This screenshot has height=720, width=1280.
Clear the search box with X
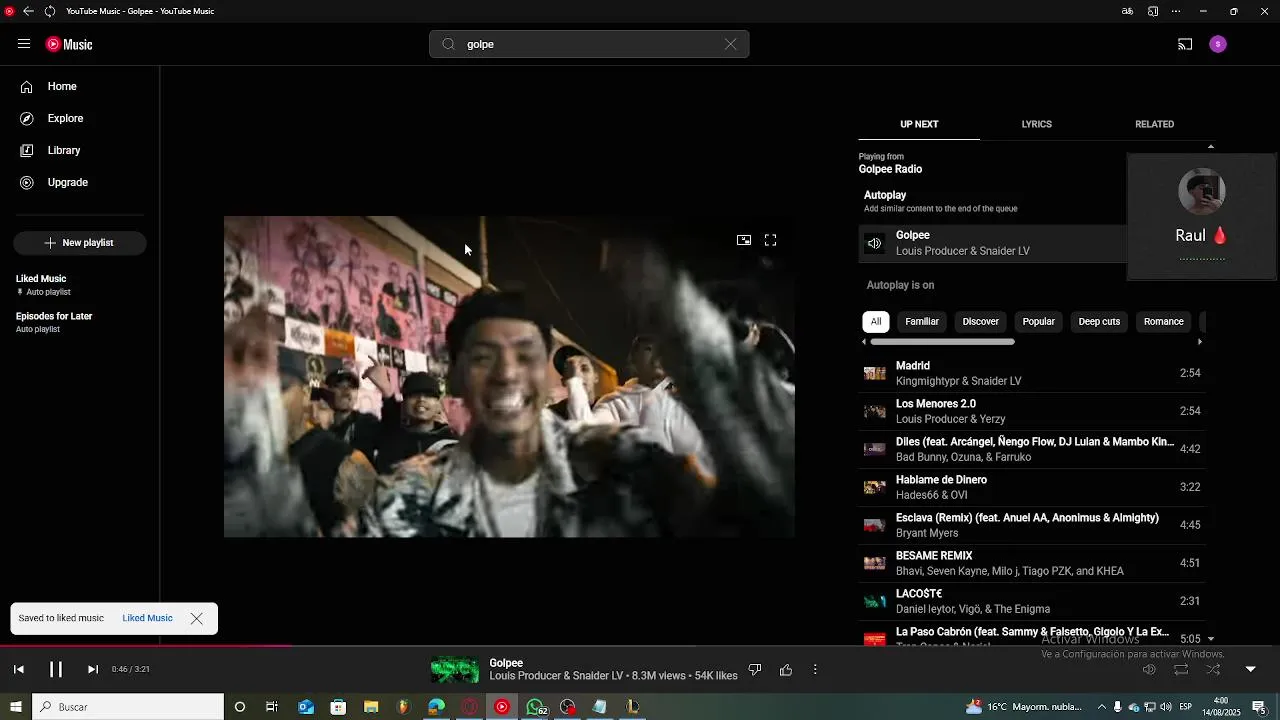click(730, 44)
